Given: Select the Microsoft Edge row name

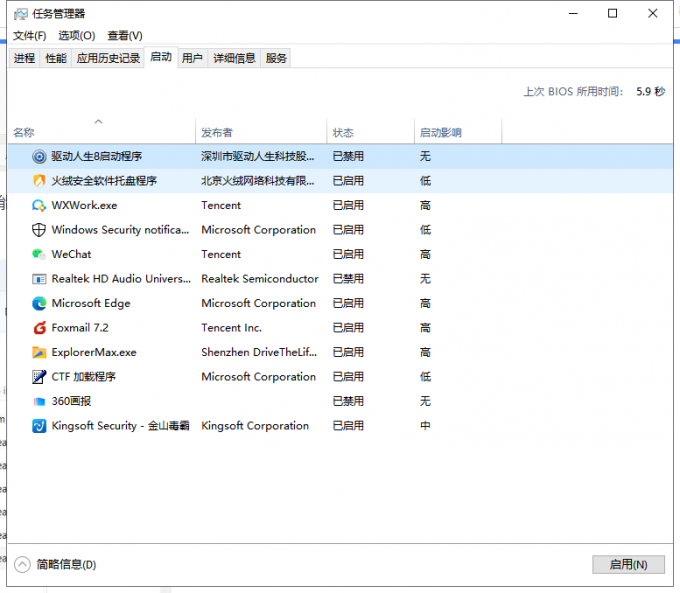Looking at the screenshot, I should click(x=91, y=303).
